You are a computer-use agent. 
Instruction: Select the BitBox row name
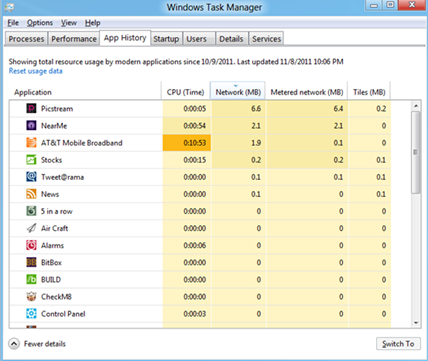[51, 263]
